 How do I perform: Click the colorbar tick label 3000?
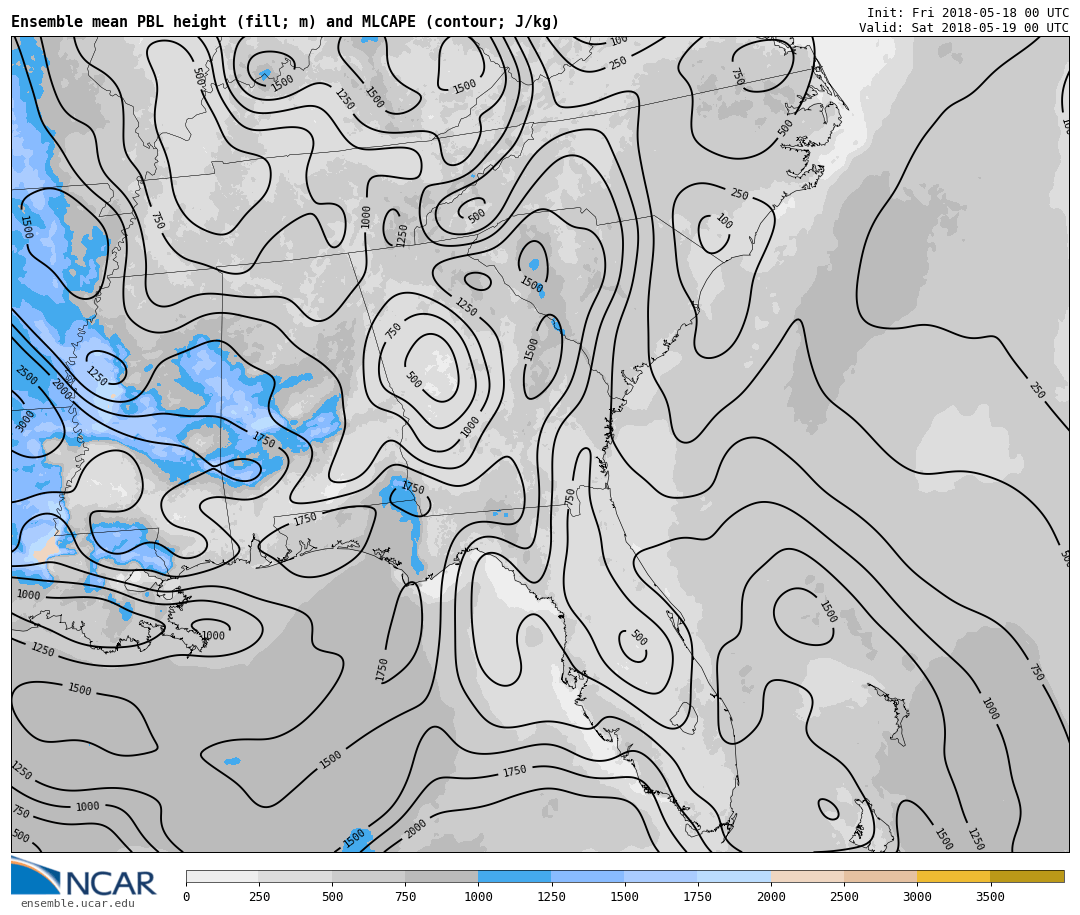[917, 896]
